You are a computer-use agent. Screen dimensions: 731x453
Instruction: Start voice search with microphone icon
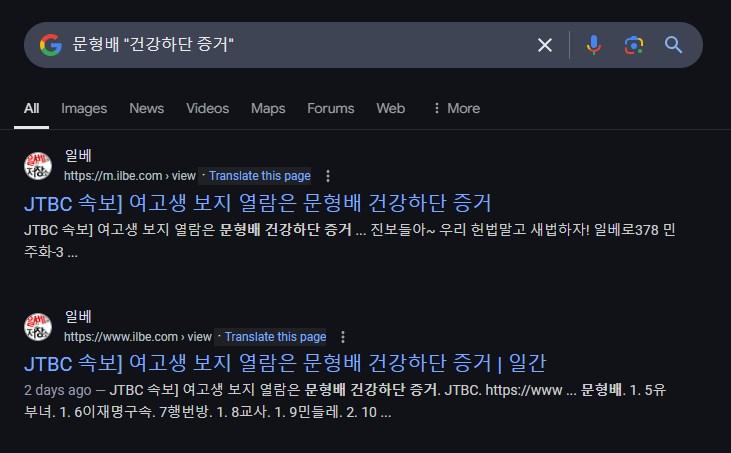pos(593,45)
